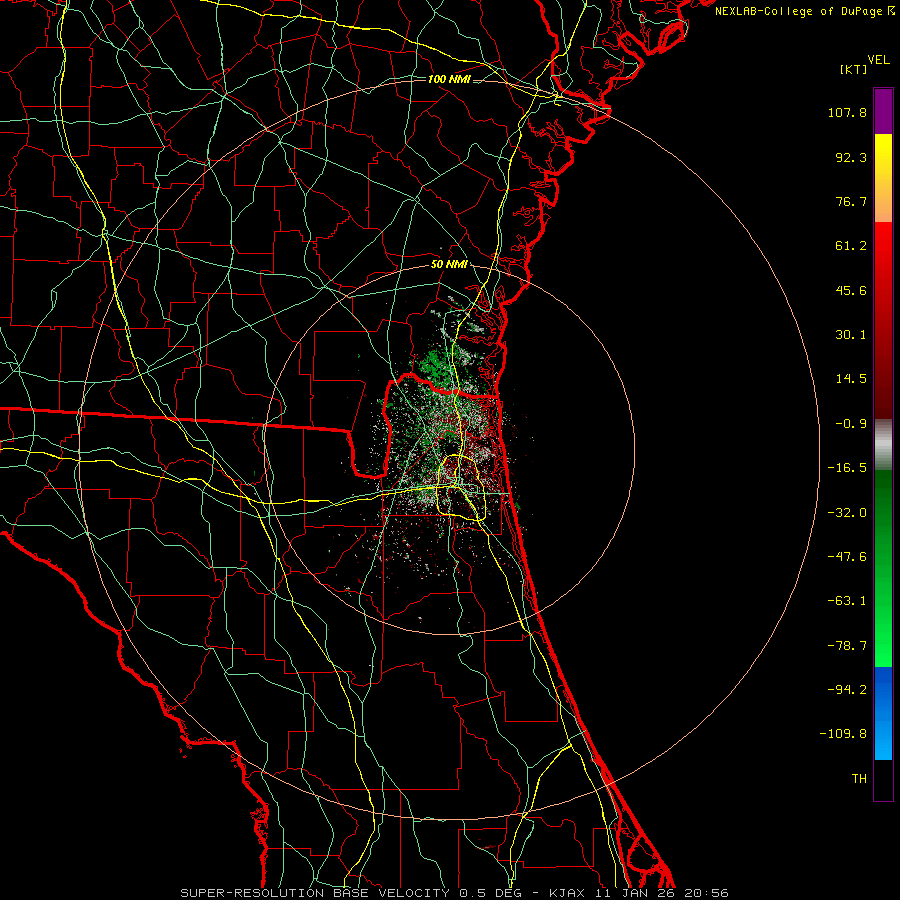This screenshot has width=900, height=900.
Task: Click the VEL legend title
Action: click(878, 60)
